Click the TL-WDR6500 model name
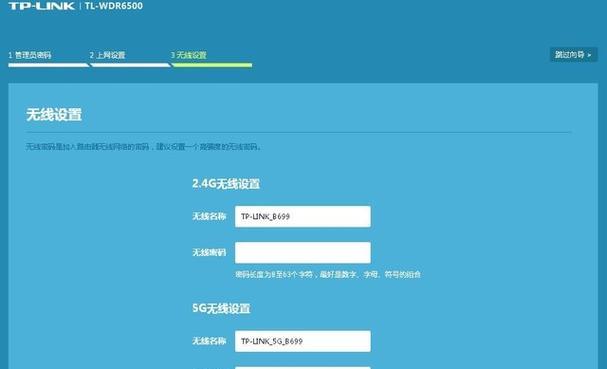607x369 pixels. tap(114, 6)
